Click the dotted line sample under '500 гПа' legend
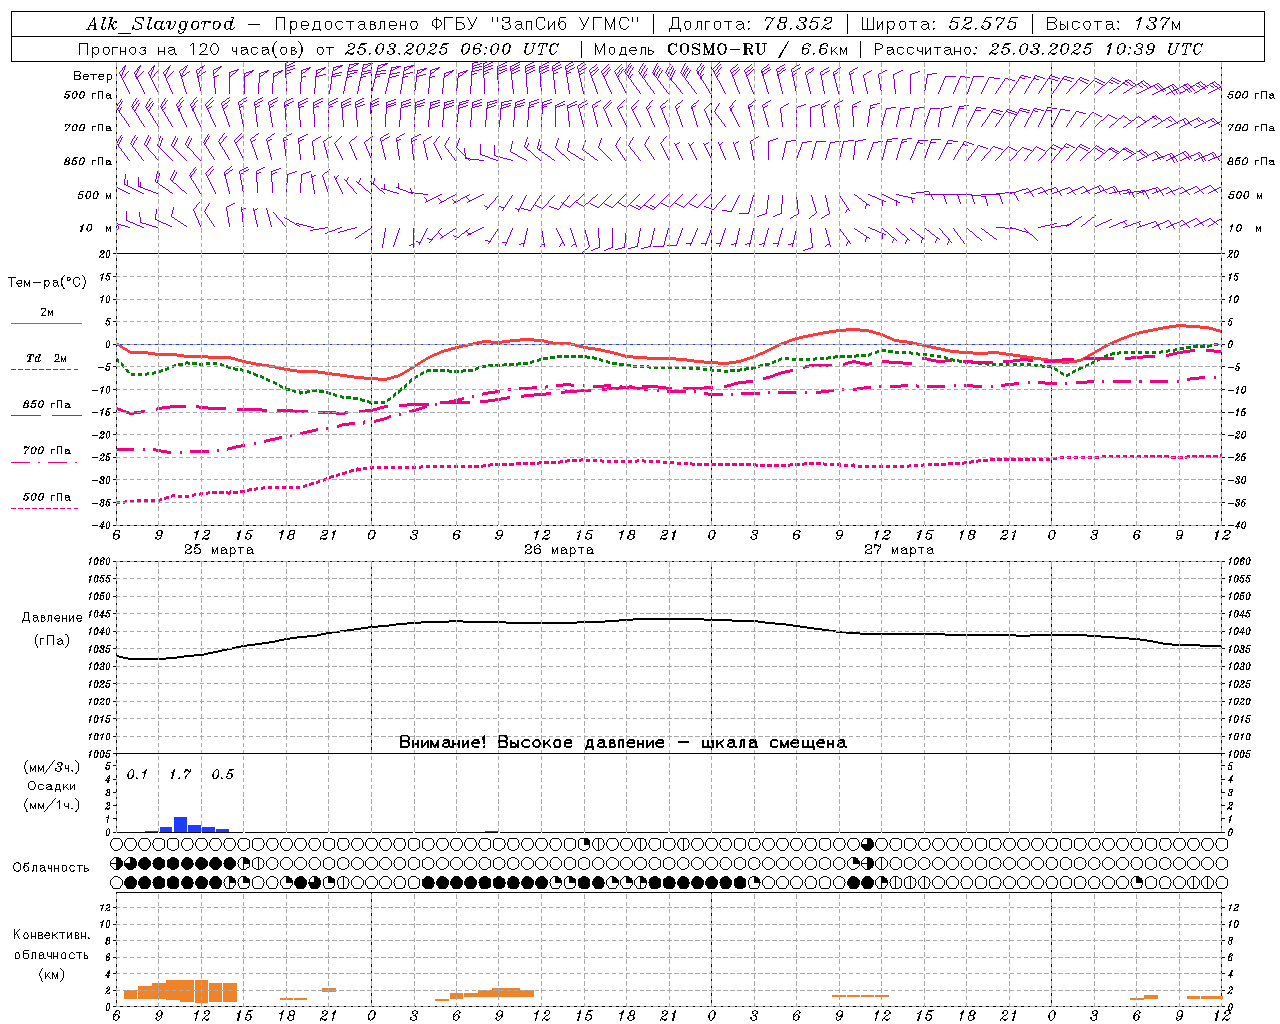Viewport: 1280px width, 1024px height. pos(44,508)
